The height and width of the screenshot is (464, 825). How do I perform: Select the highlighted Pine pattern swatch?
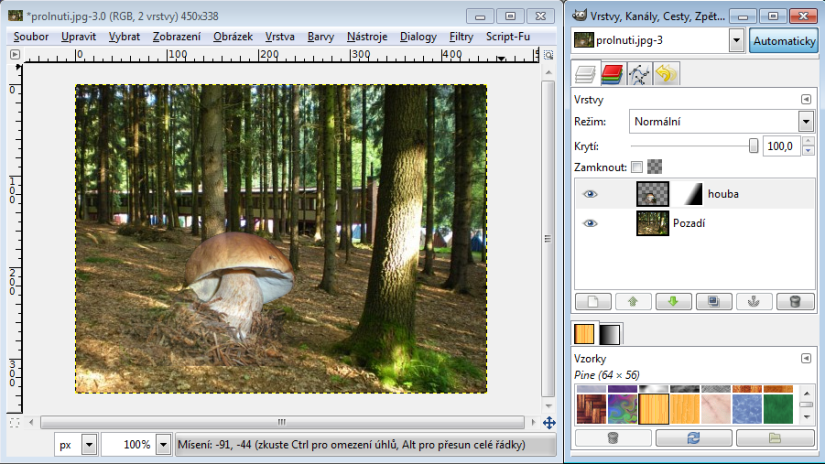(653, 409)
